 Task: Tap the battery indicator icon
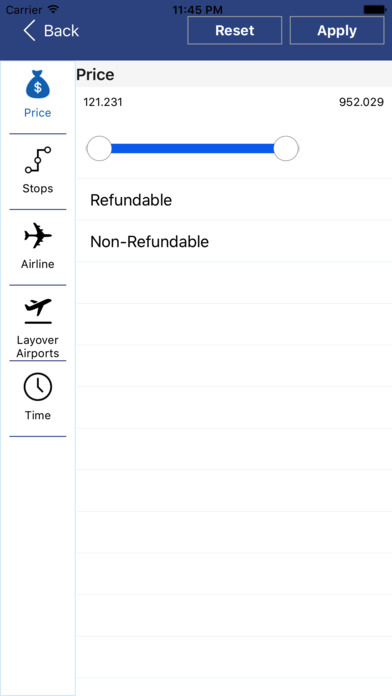[x=375, y=9]
